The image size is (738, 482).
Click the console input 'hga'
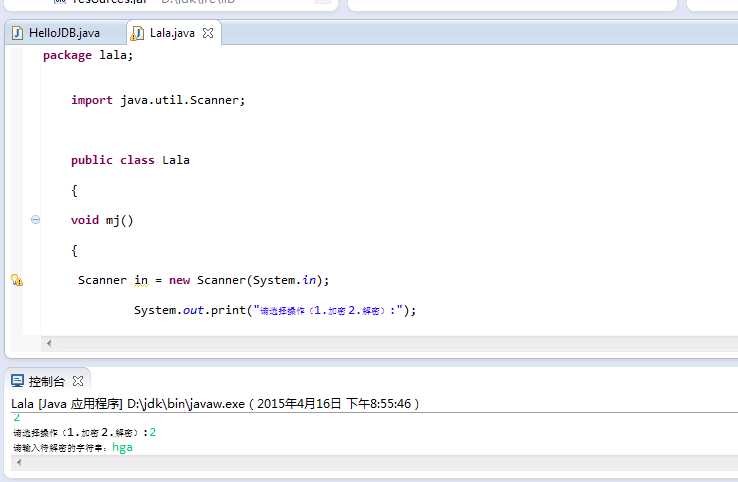[122, 447]
